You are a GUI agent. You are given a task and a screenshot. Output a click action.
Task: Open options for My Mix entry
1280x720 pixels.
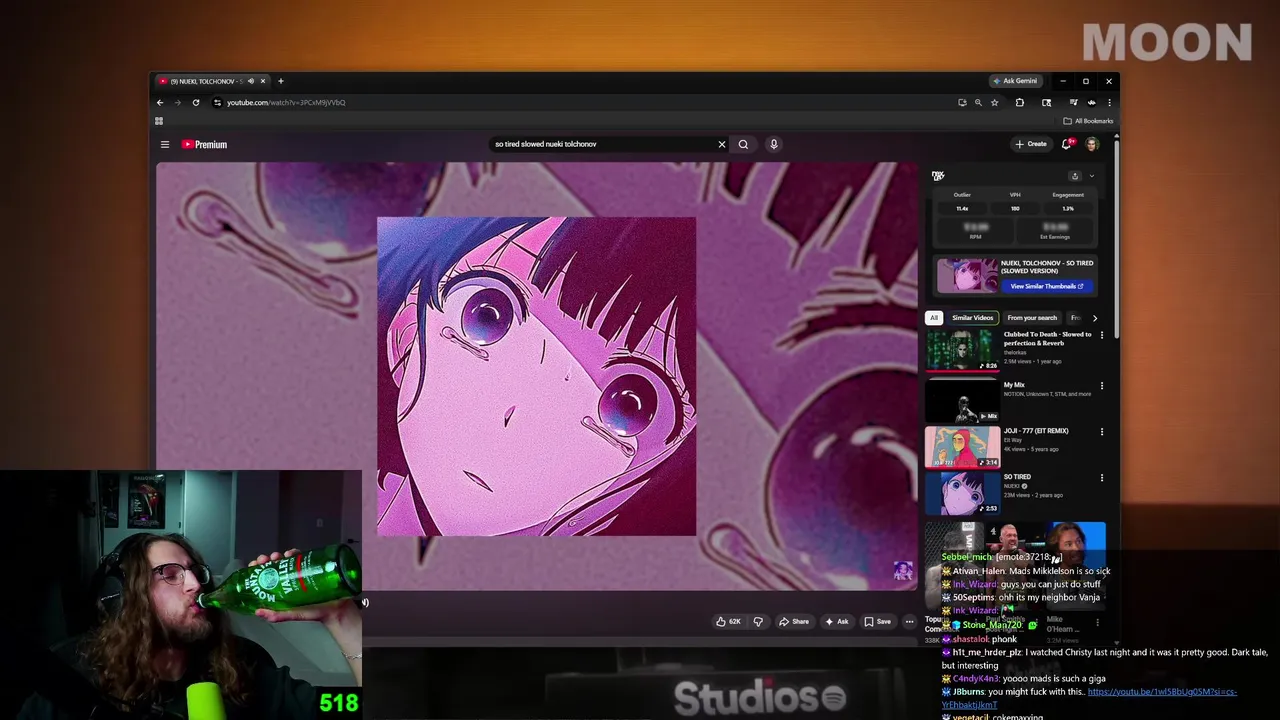click(1102, 385)
